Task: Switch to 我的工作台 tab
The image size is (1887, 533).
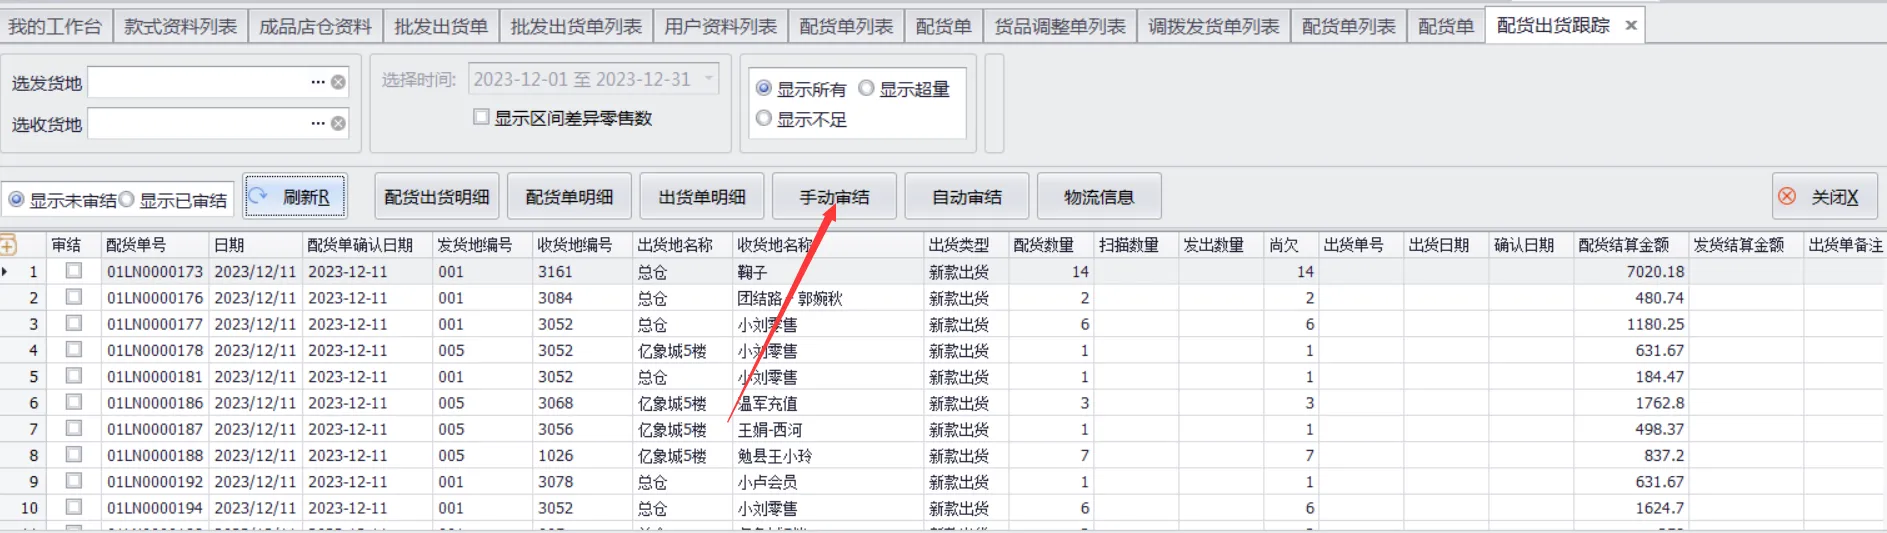Action: 55,26
